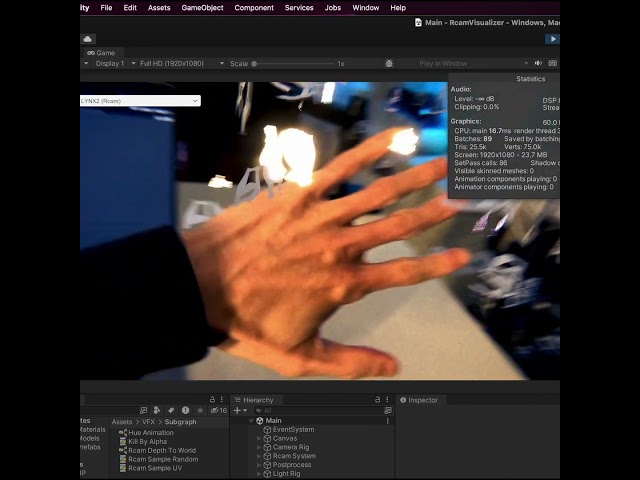Select the Hue Animation subgraph asset
640x480 pixels.
(151, 433)
